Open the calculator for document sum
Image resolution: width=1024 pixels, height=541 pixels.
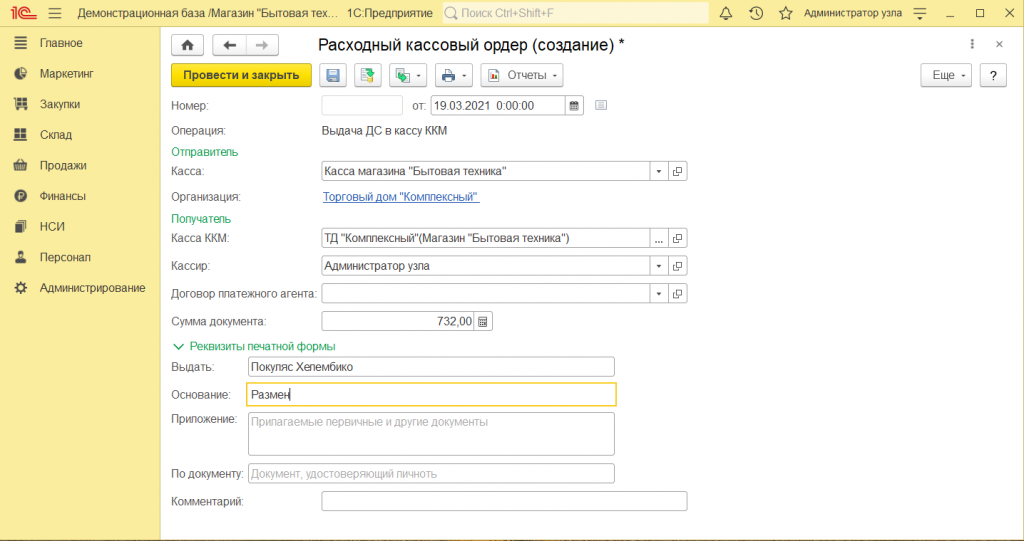tap(484, 322)
